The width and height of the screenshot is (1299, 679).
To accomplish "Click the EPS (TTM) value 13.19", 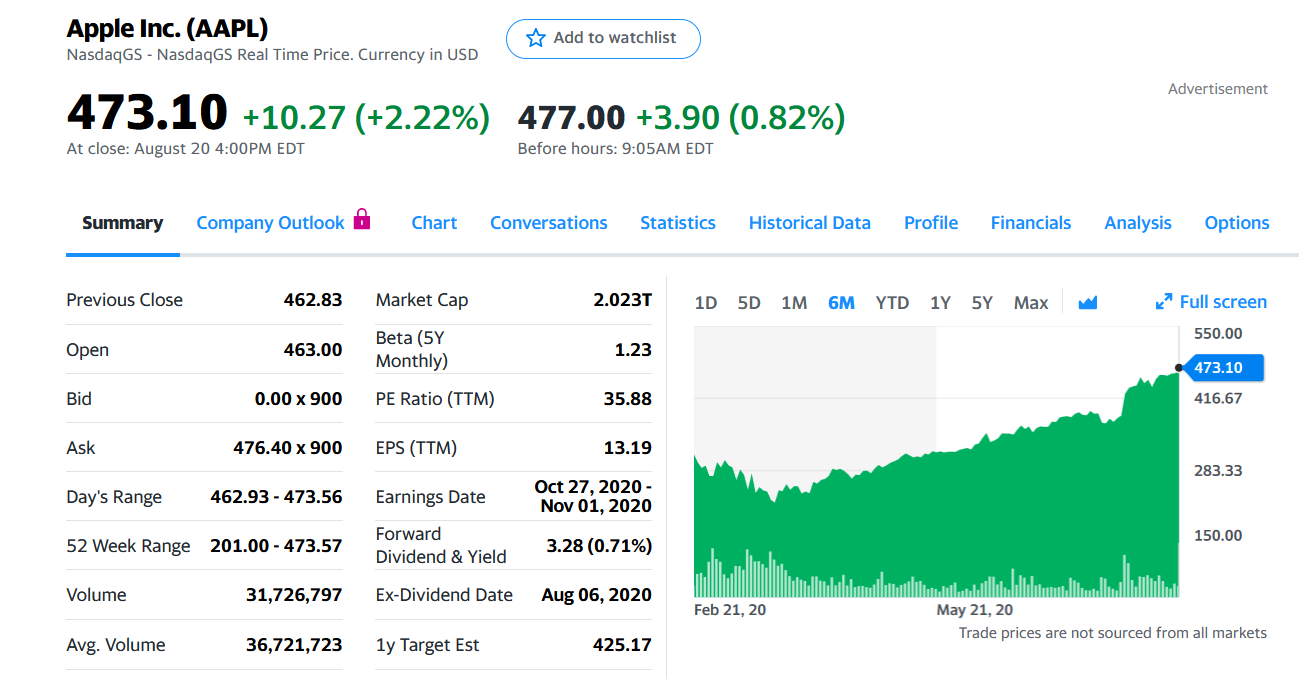I will [628, 448].
